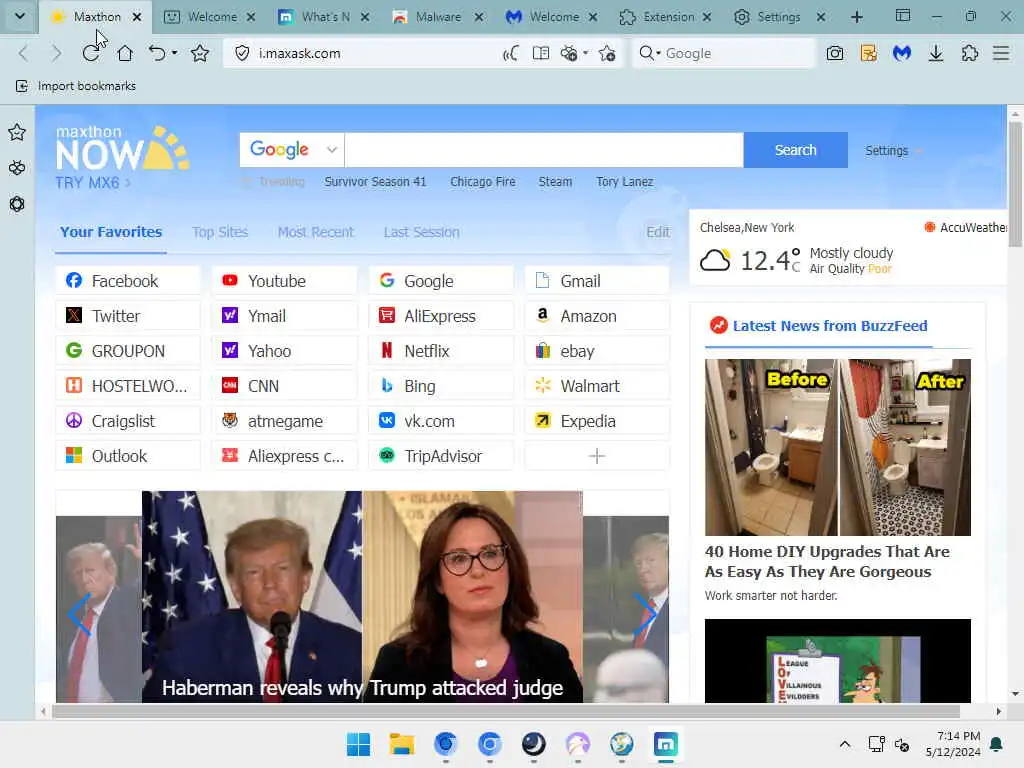The height and width of the screenshot is (768, 1024).
Task: Click the vertical page scrollbar thumb
Action: pyautogui.click(x=1014, y=184)
